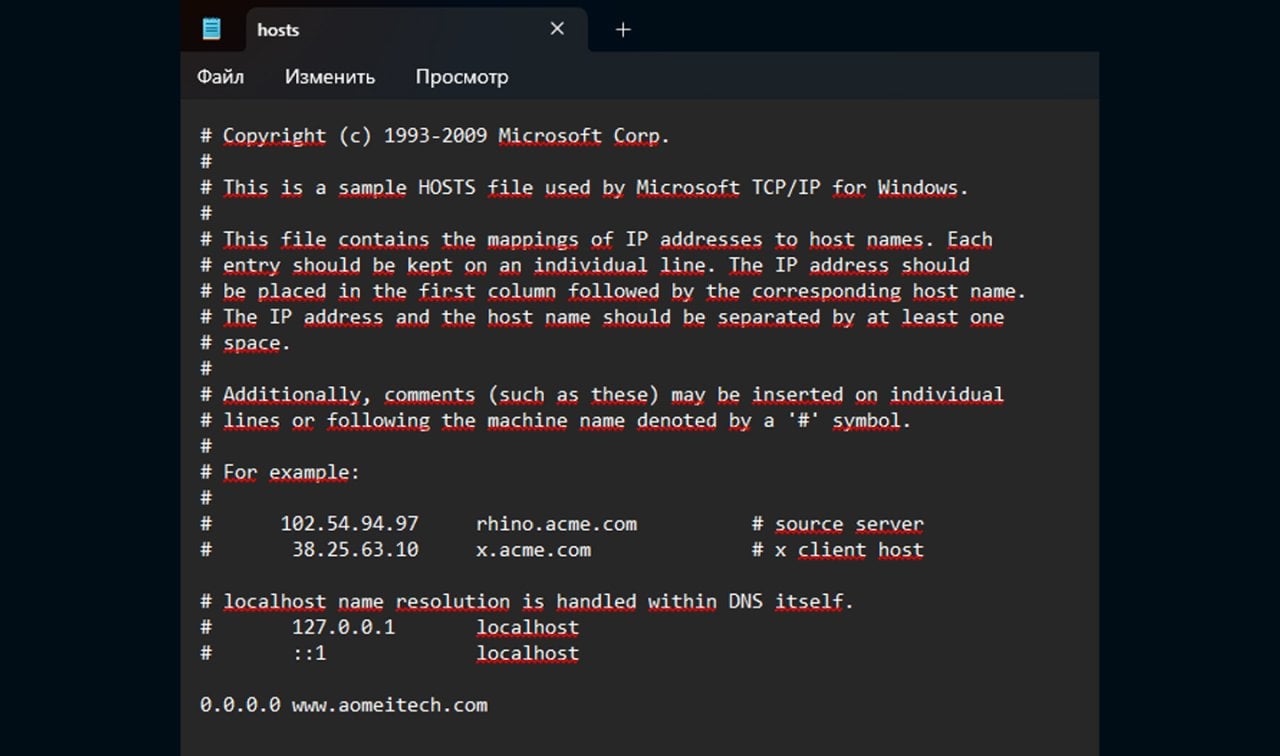Click on the 102.54.94.97 IP address
Screen dimensions: 1280x756
pos(349,524)
